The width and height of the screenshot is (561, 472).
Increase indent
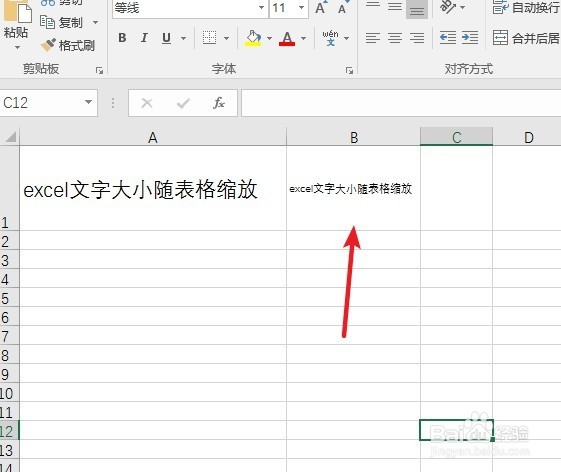coord(470,38)
